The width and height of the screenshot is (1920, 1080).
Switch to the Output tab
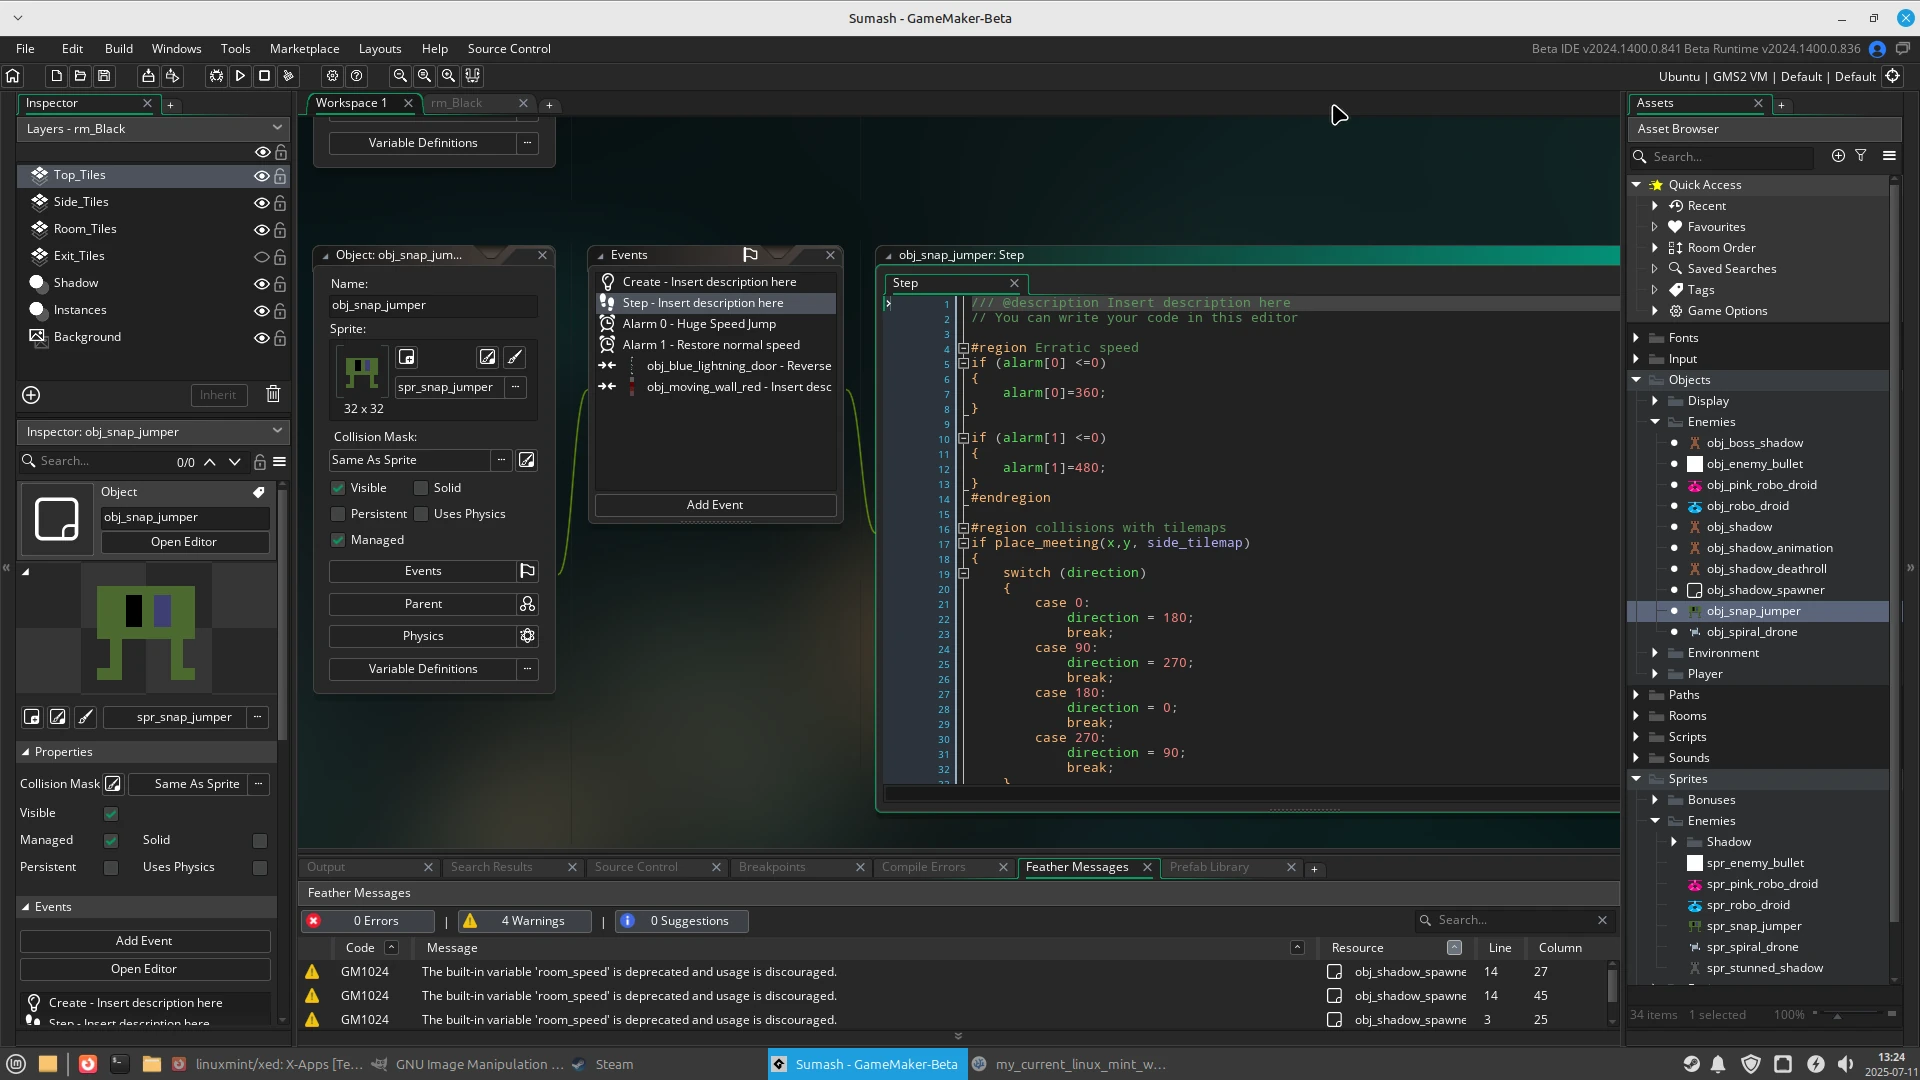[326, 867]
